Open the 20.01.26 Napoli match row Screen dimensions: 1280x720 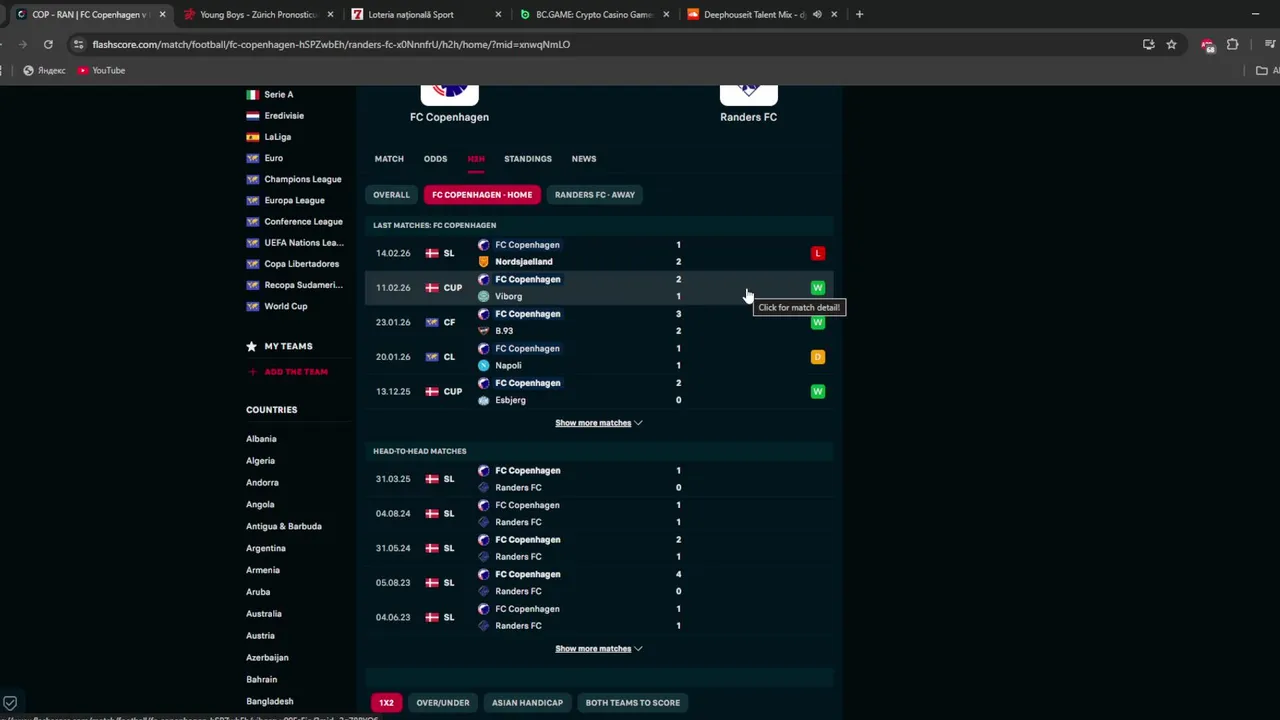(x=599, y=357)
